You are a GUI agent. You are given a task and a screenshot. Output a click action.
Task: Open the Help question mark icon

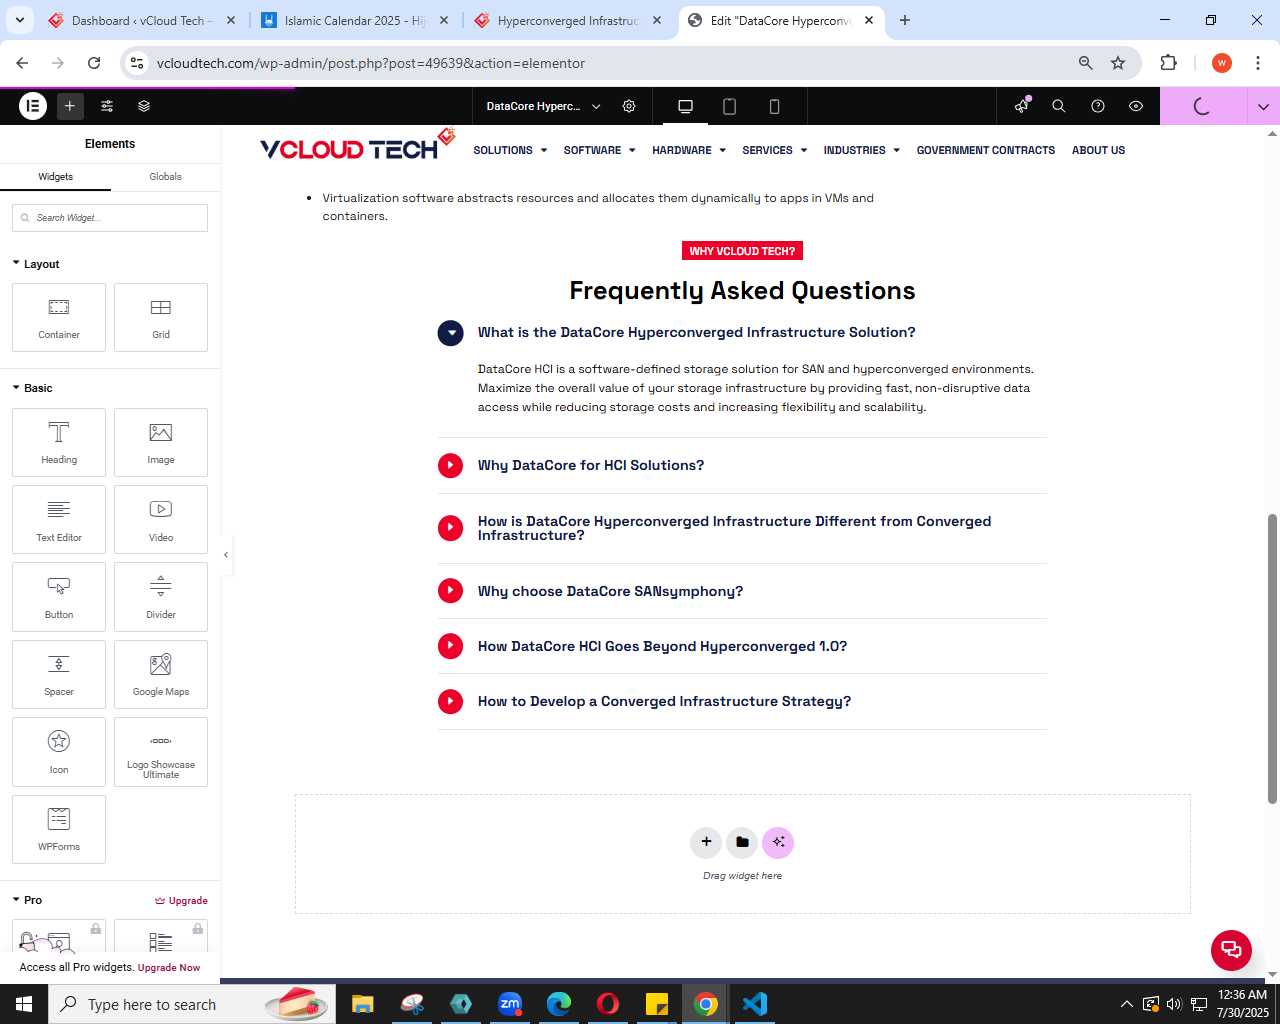pyautogui.click(x=1098, y=106)
